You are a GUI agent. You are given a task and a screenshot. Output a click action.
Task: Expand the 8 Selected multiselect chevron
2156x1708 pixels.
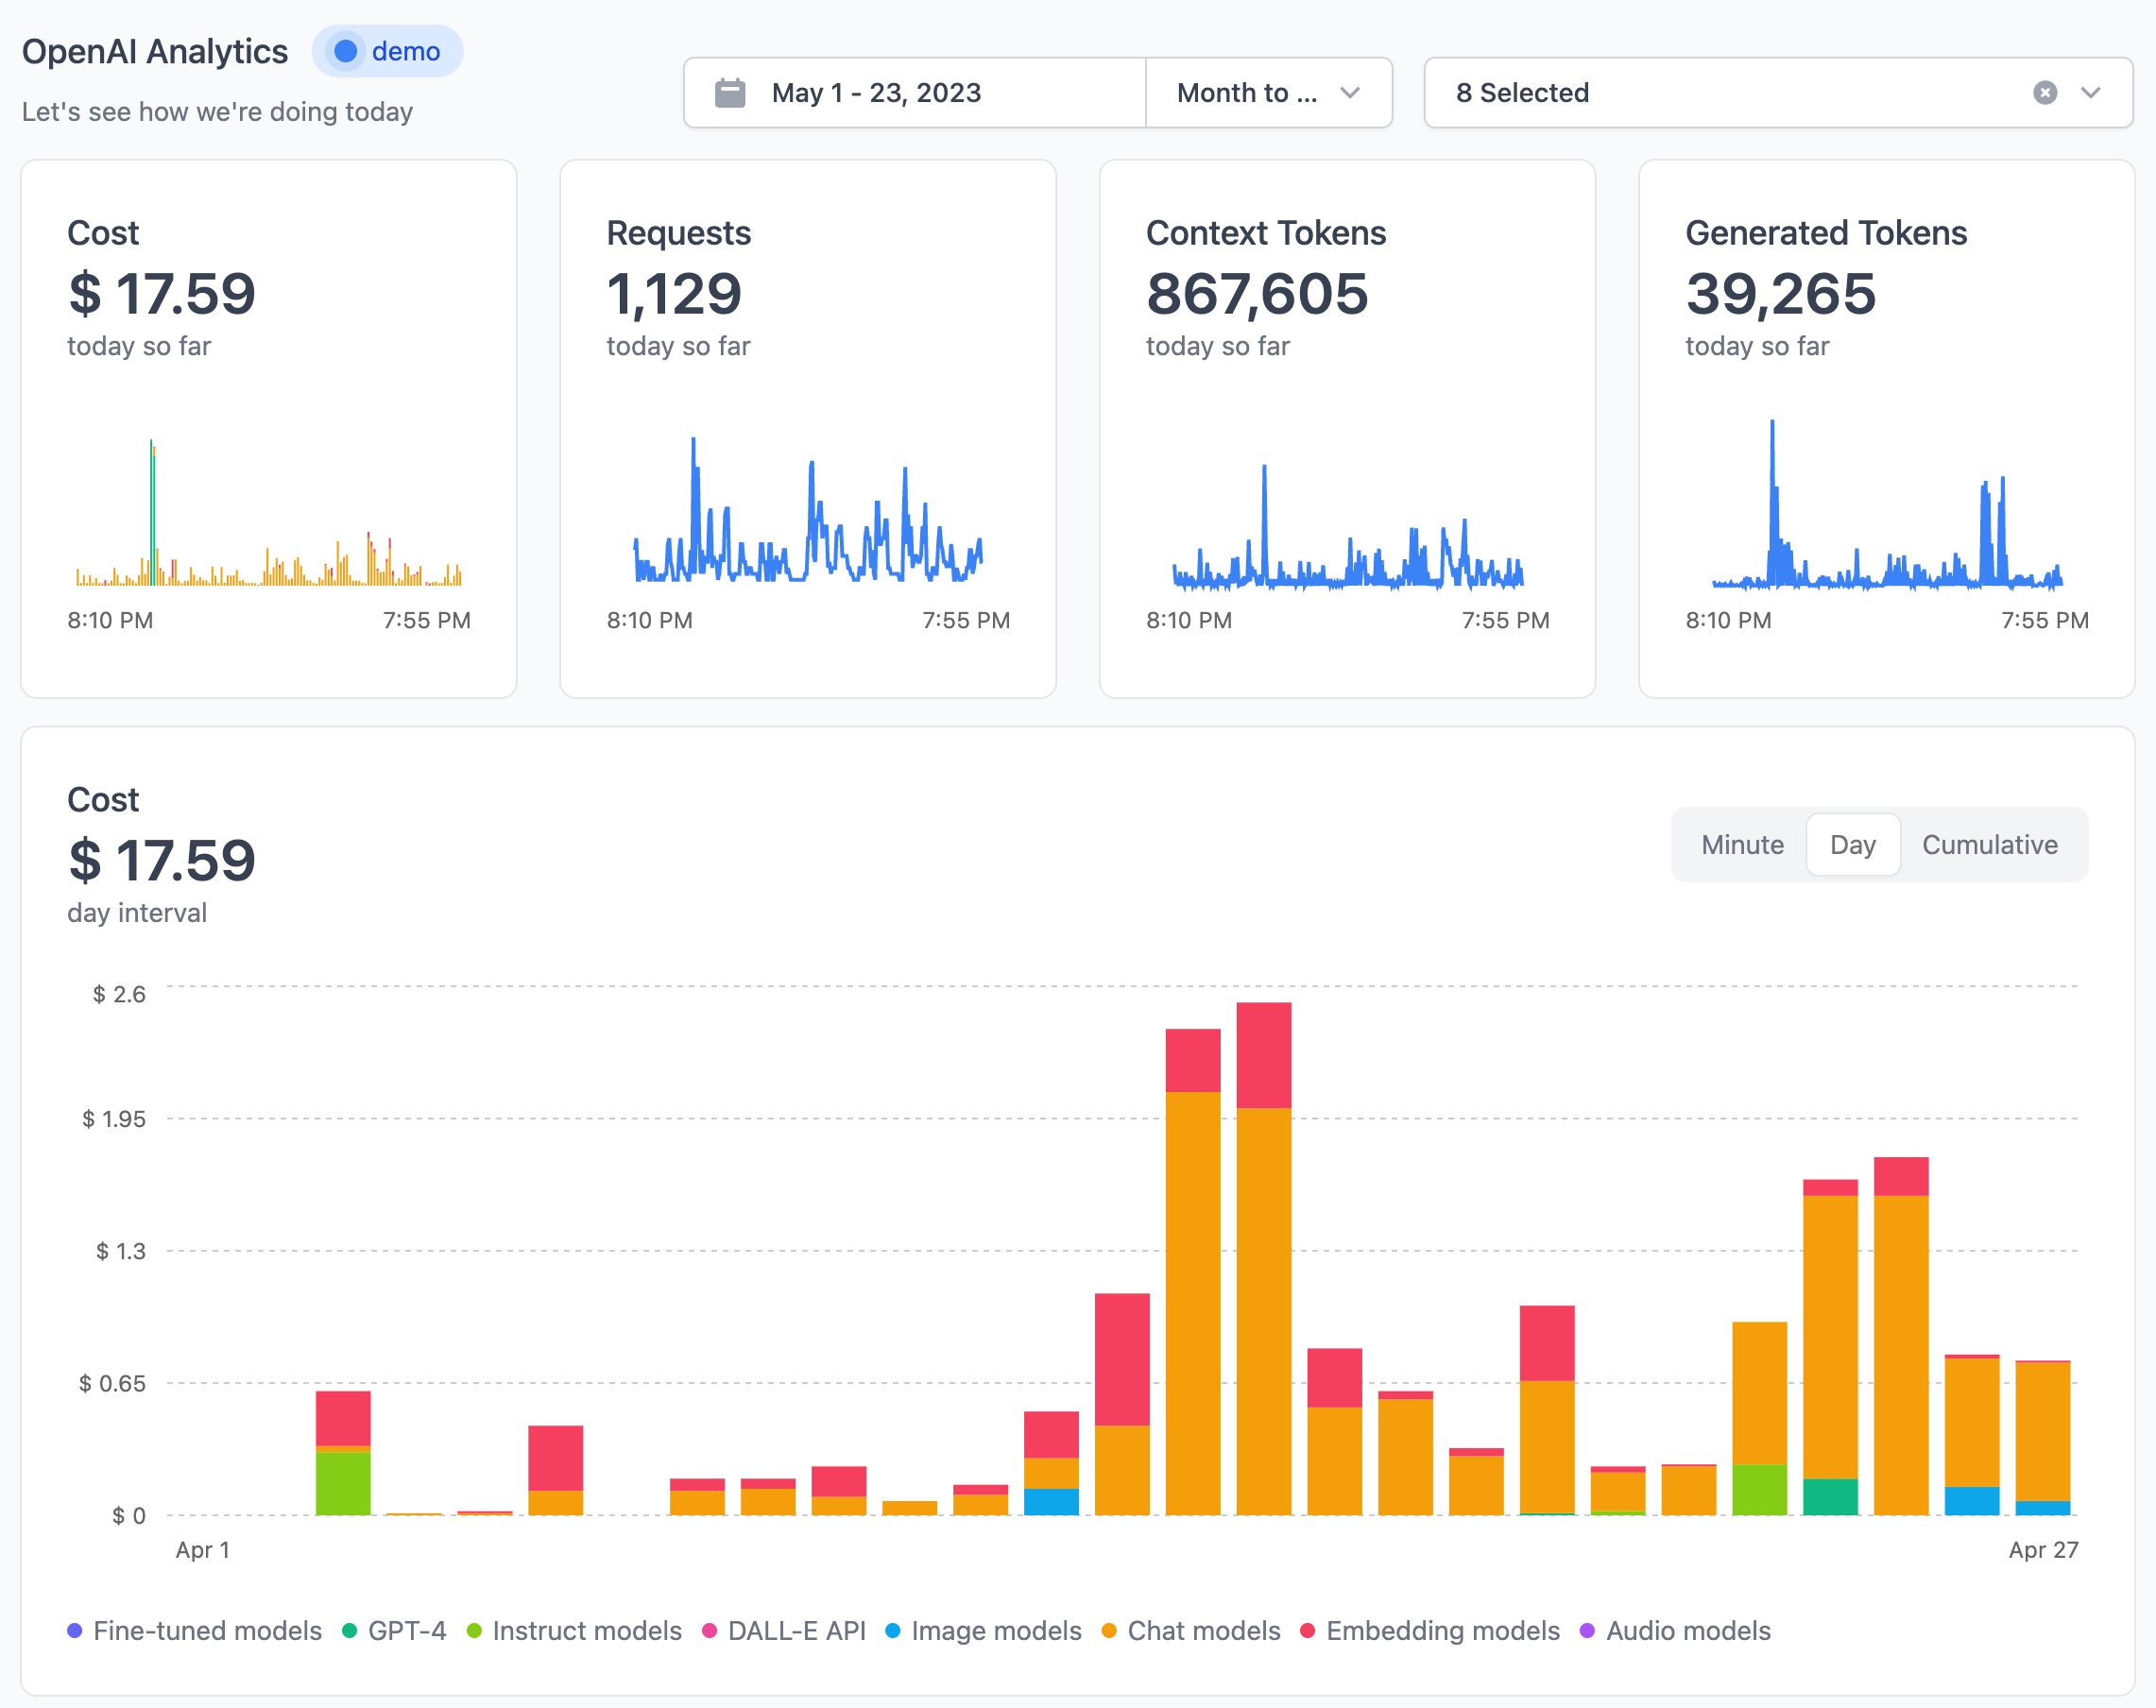pos(2091,93)
